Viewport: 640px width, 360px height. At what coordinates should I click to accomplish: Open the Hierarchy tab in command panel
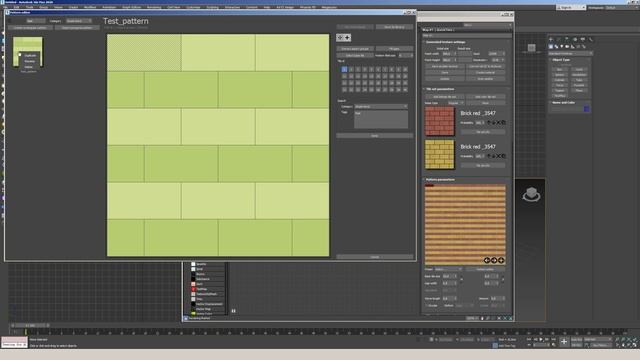(x=567, y=40)
